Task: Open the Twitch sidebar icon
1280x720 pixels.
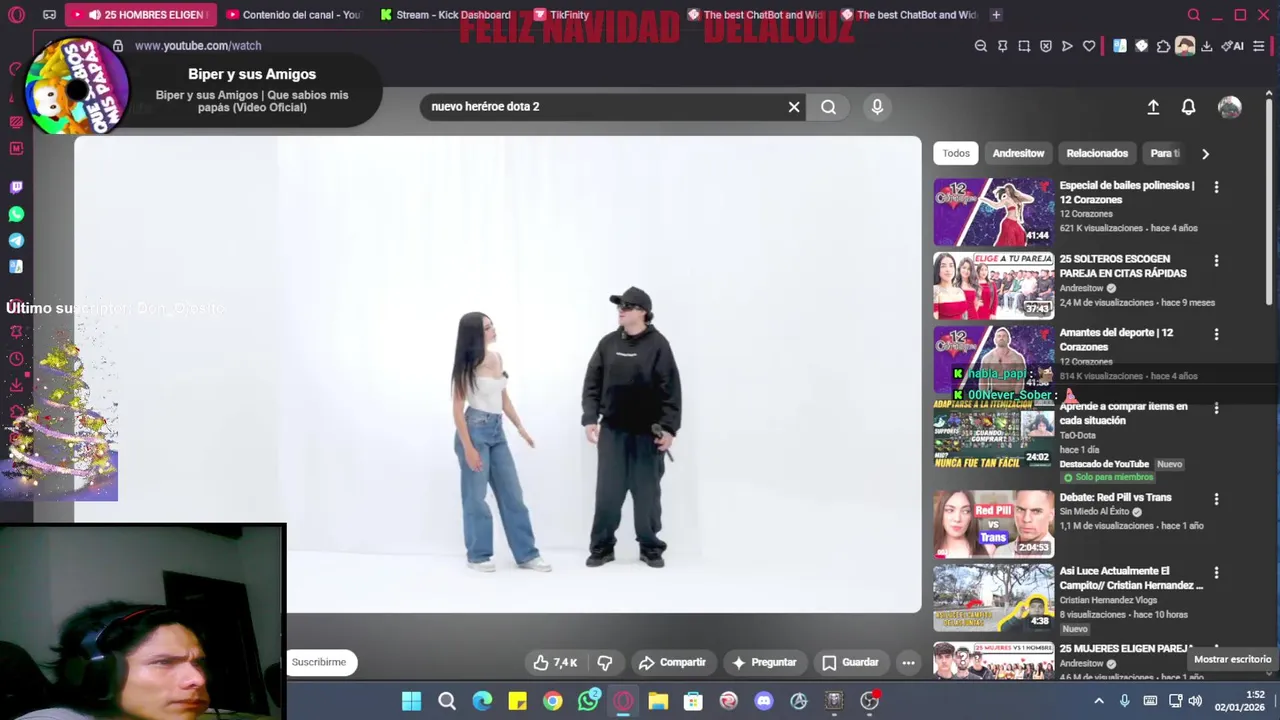Action: click(x=16, y=187)
